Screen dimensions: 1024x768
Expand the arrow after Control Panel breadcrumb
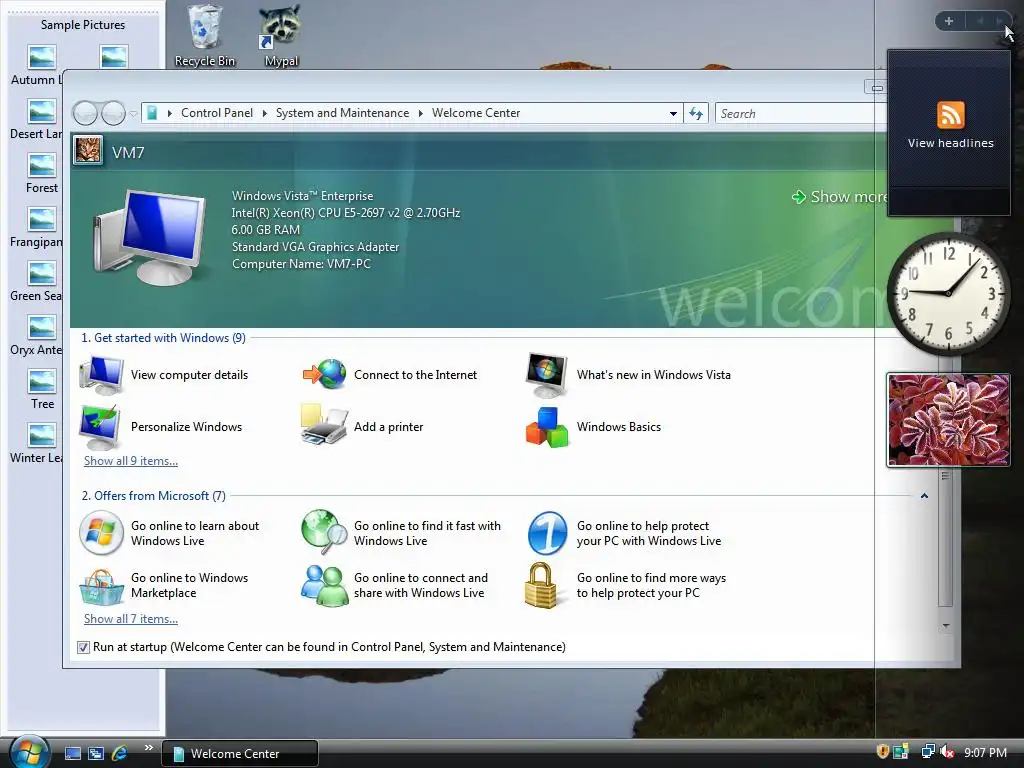pyautogui.click(x=264, y=113)
